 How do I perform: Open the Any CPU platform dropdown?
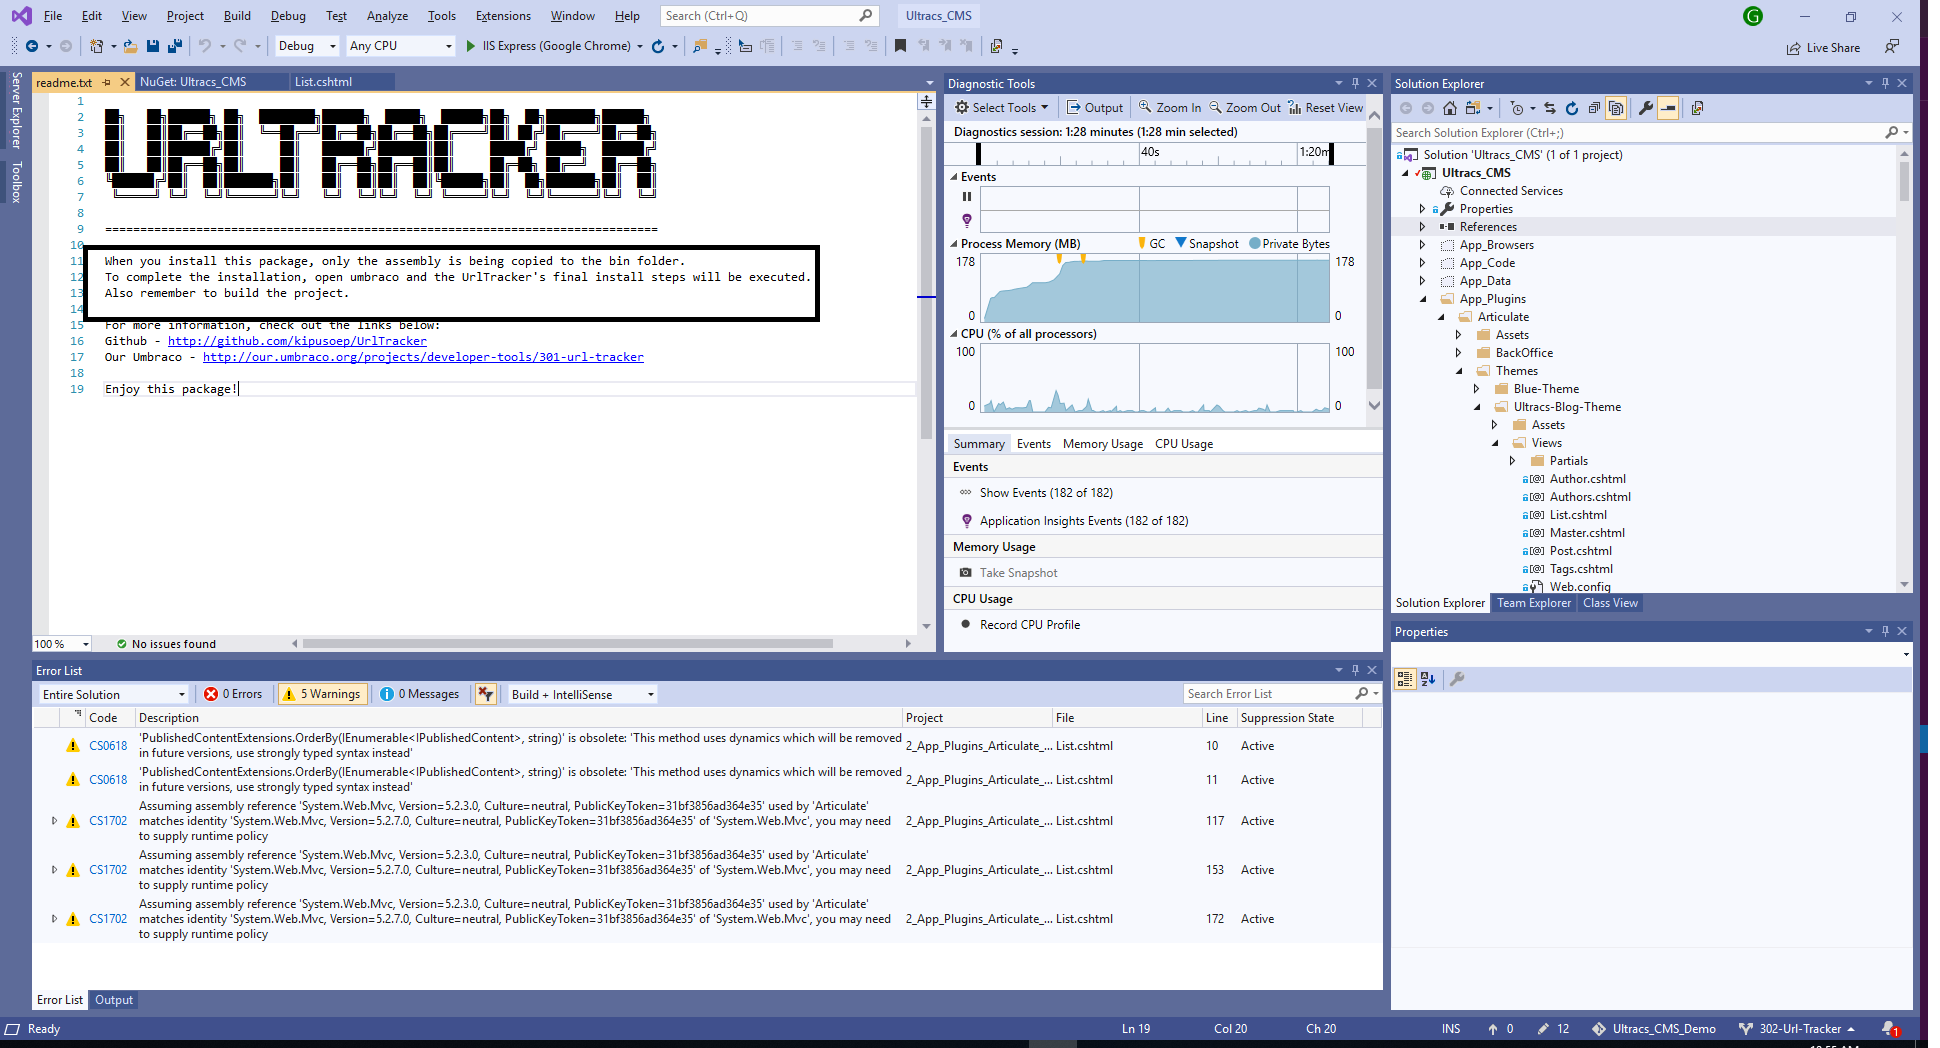coord(400,46)
